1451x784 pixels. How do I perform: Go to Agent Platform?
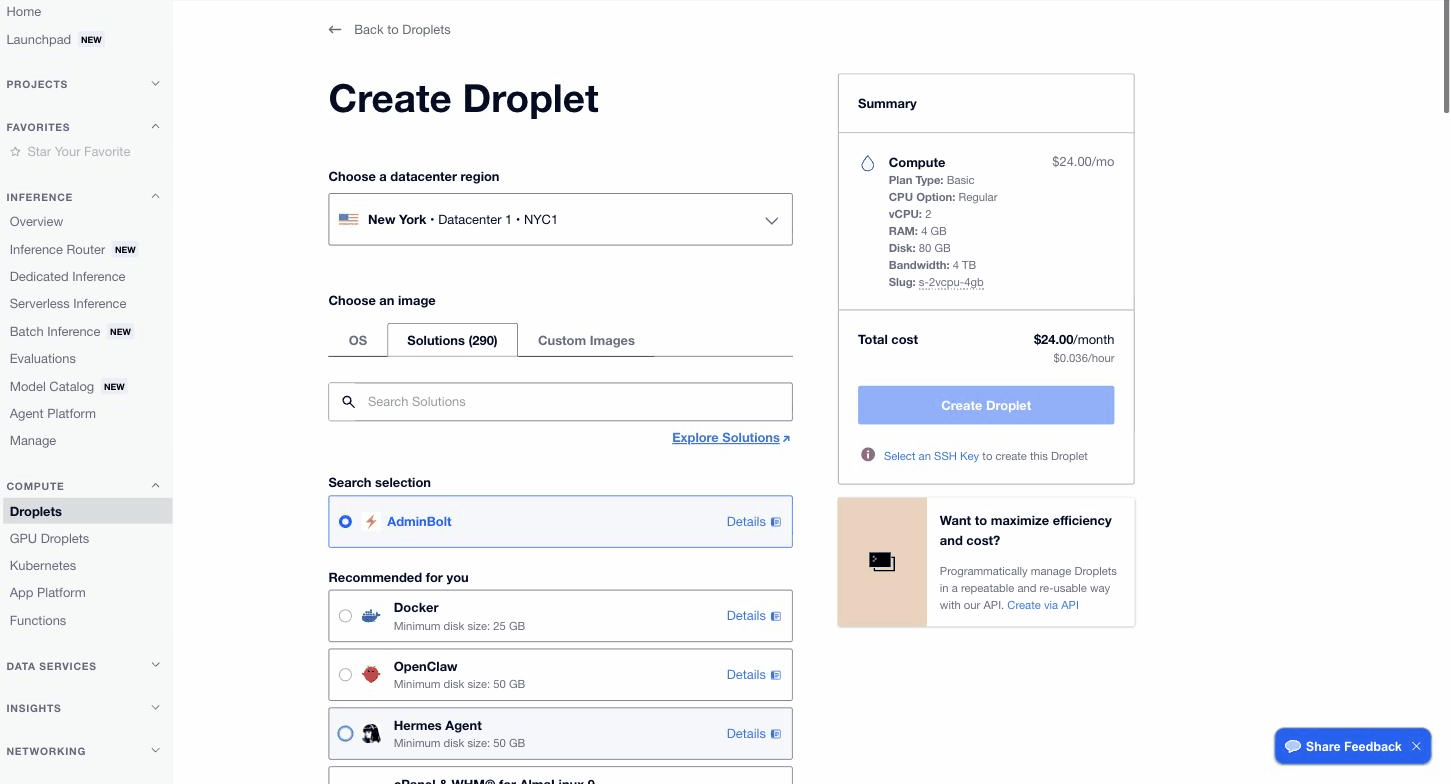click(53, 414)
